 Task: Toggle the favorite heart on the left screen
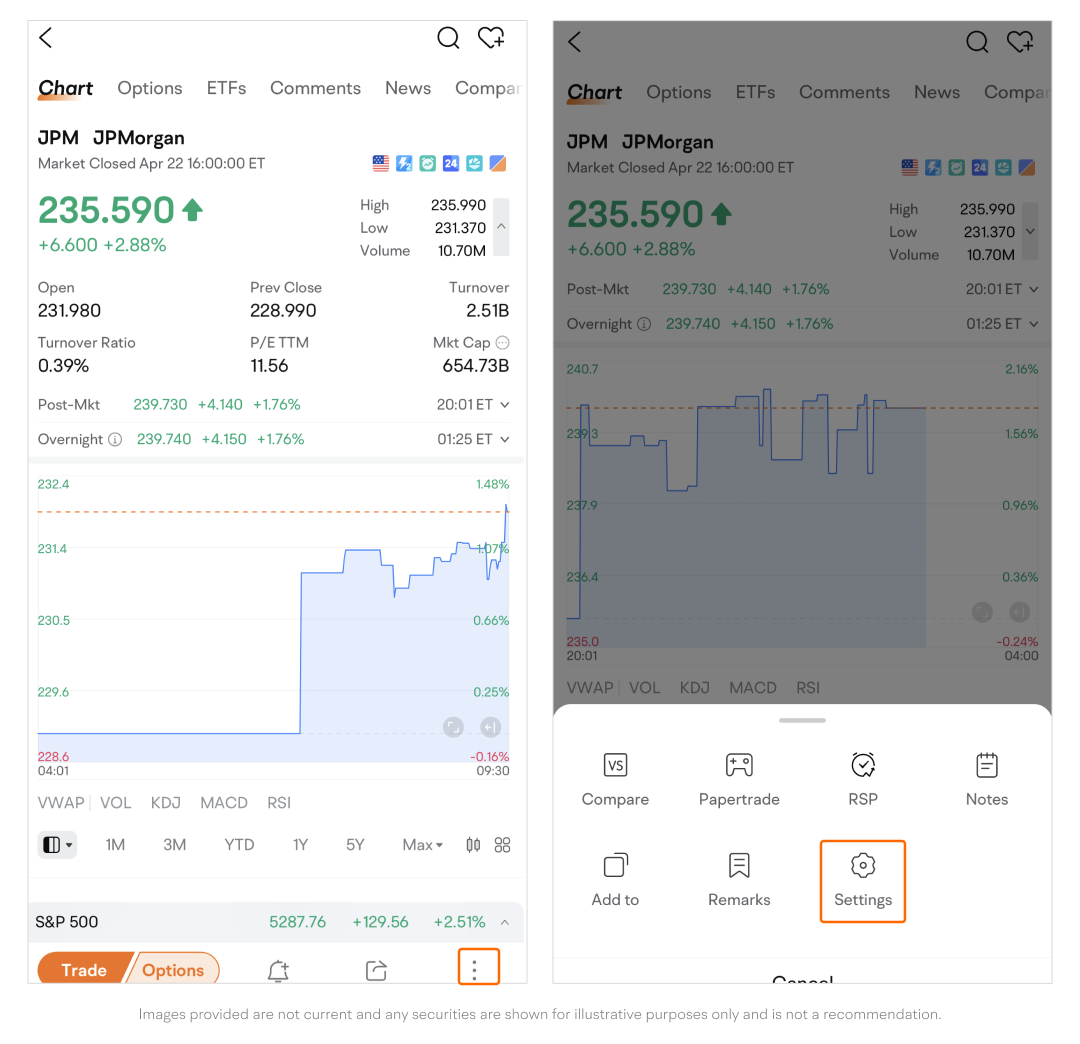491,38
